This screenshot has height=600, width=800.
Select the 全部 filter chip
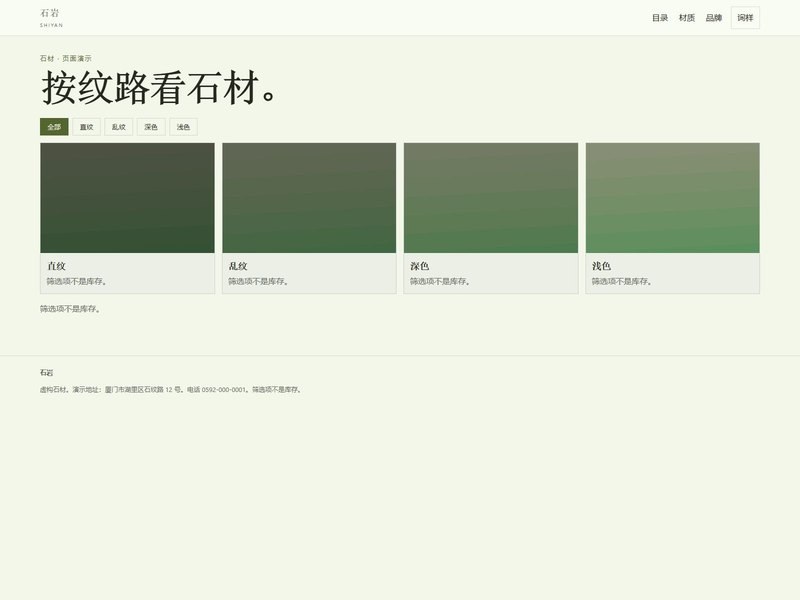(54, 127)
